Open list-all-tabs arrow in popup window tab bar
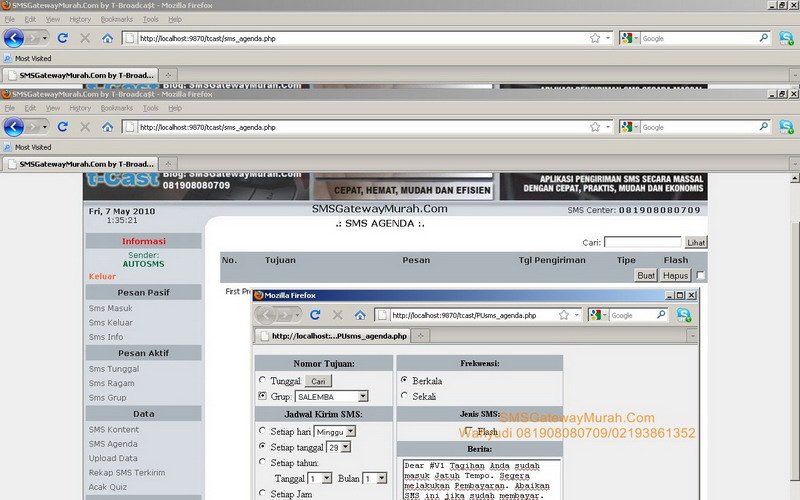The height and width of the screenshot is (500, 800). tap(692, 336)
